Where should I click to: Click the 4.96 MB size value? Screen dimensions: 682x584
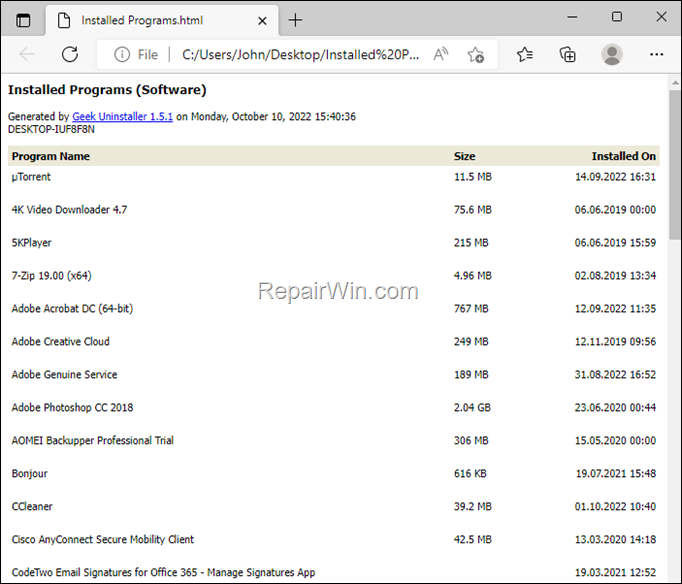[x=473, y=276]
